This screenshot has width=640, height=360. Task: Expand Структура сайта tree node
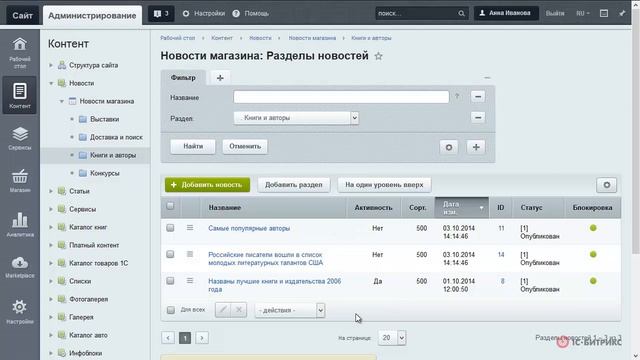click(51, 65)
